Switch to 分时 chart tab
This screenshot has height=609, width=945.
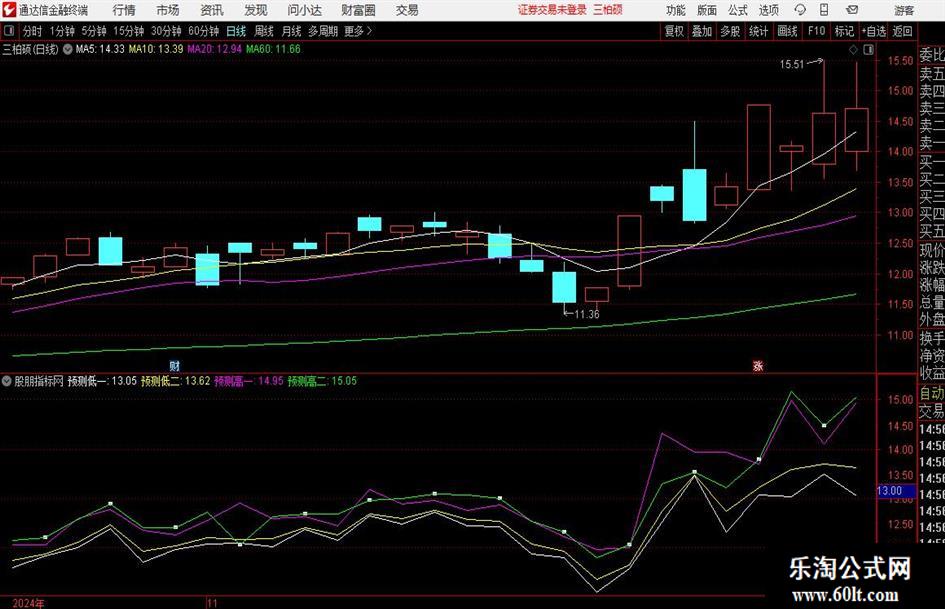(x=32, y=31)
